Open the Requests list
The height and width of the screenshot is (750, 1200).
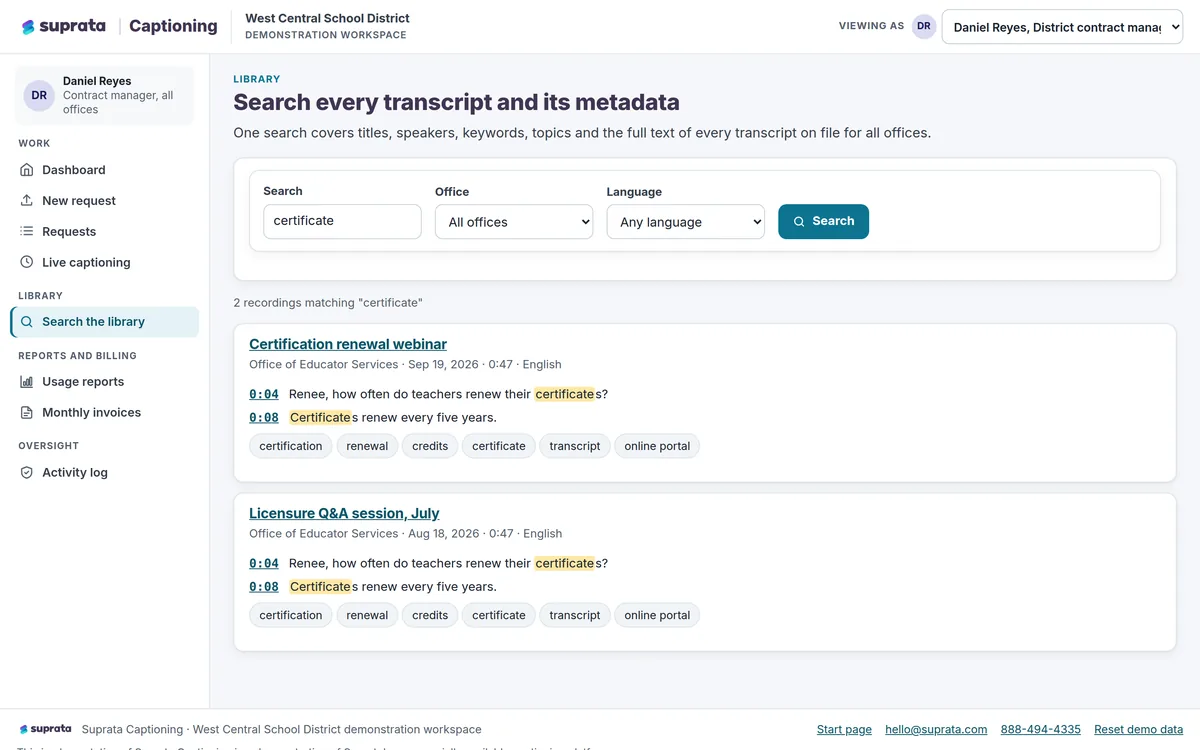[105, 232]
